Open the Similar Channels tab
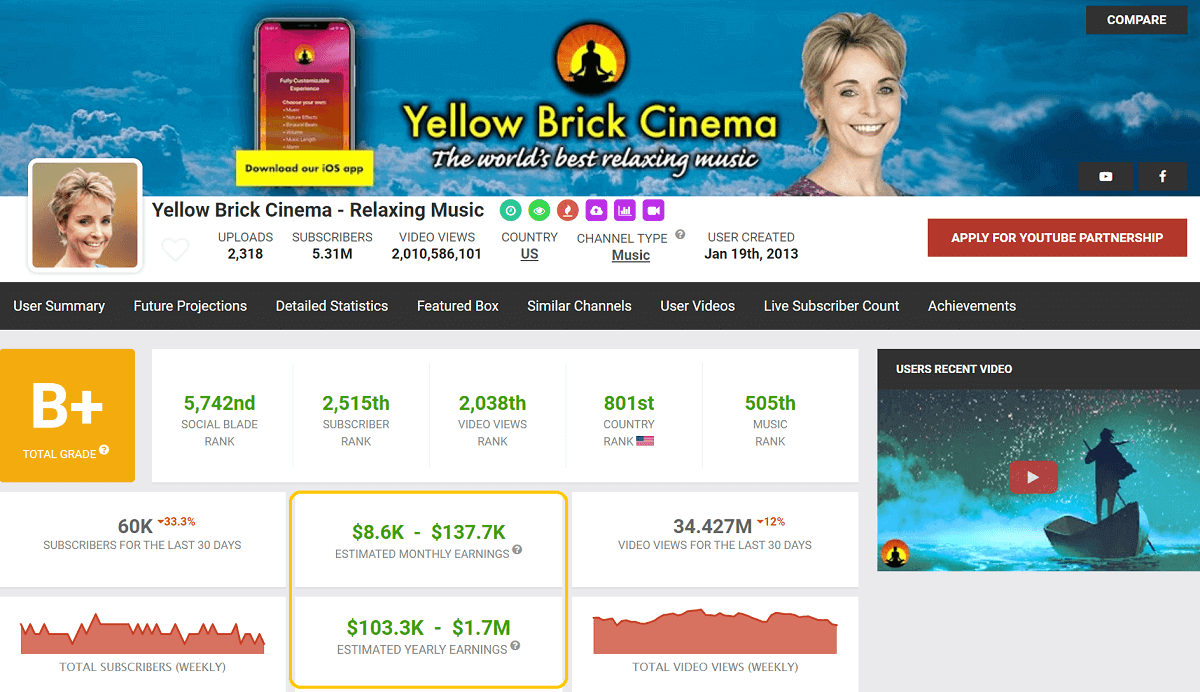Screen dimensions: 1200x692 pyautogui.click(x=579, y=306)
